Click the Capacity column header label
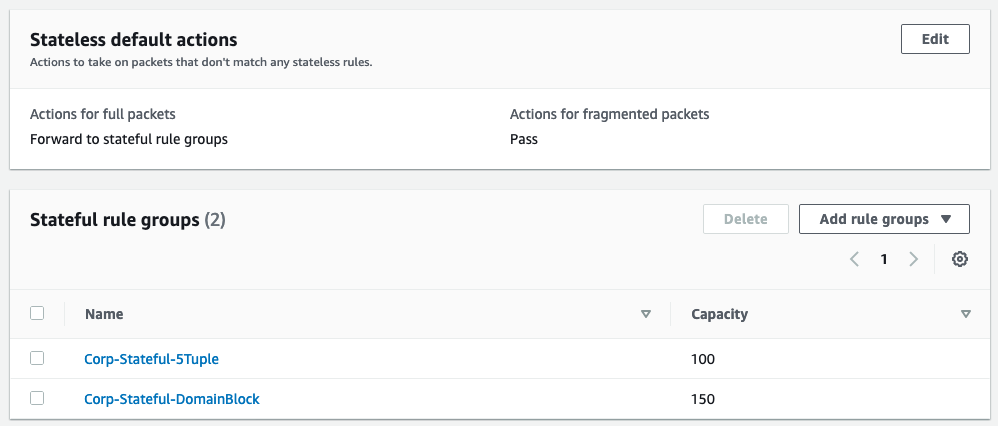 719,314
